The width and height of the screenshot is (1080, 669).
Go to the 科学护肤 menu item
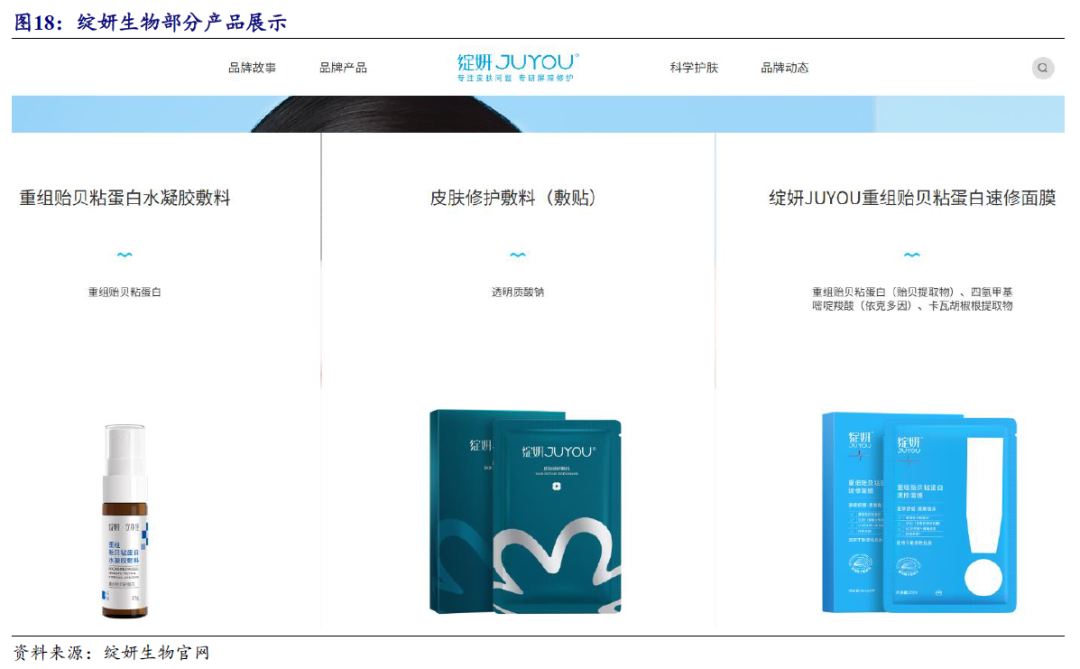click(x=694, y=68)
